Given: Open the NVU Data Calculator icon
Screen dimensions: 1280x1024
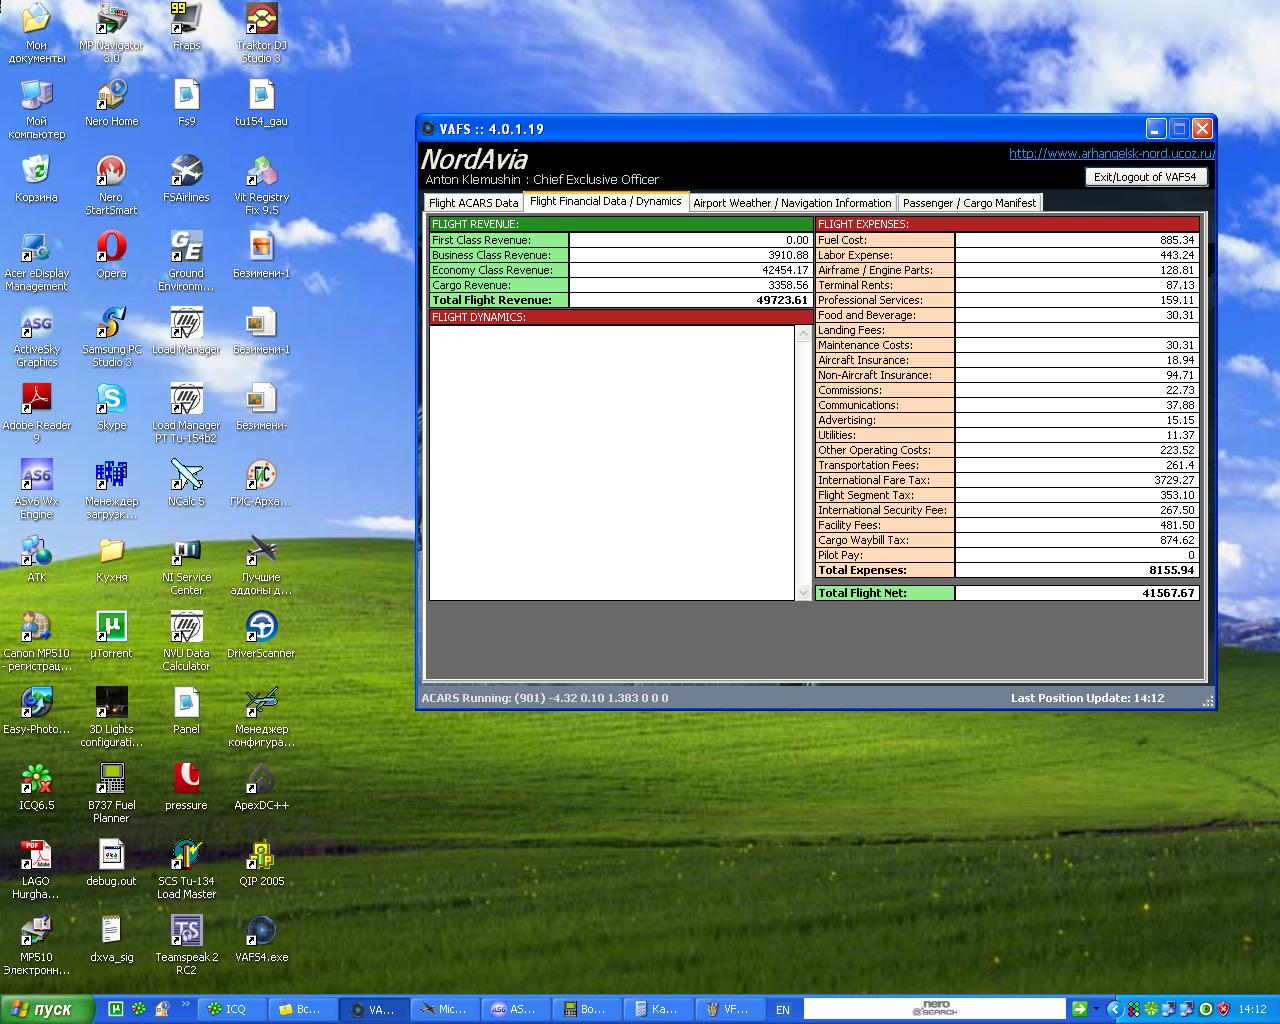Looking at the screenshot, I should click(x=186, y=640).
